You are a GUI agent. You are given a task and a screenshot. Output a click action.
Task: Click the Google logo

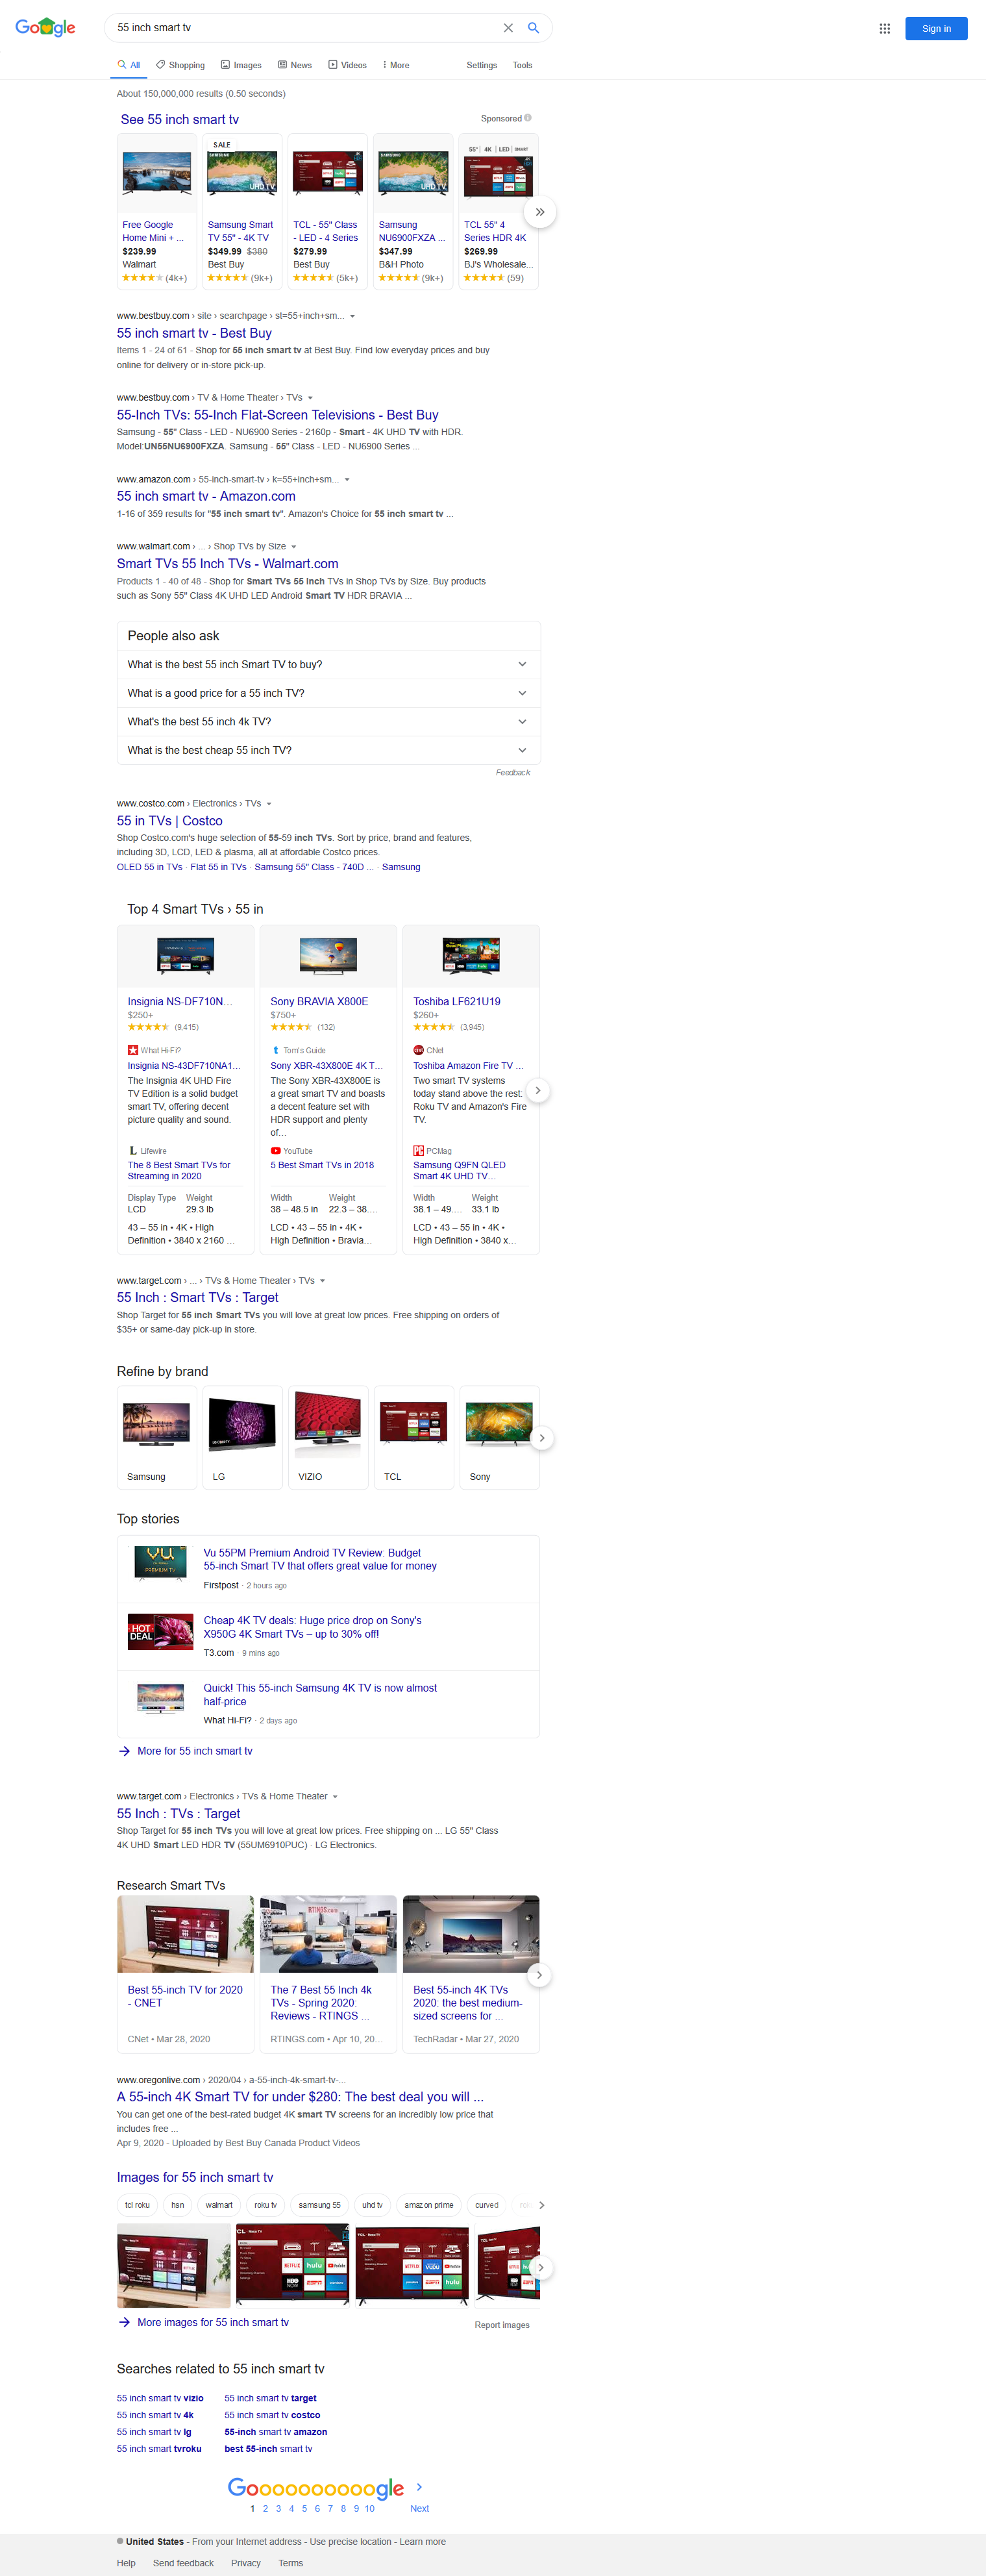[x=45, y=27]
